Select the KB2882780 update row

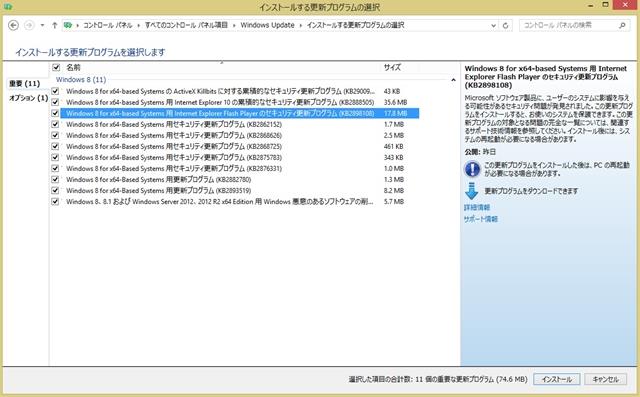coord(240,179)
